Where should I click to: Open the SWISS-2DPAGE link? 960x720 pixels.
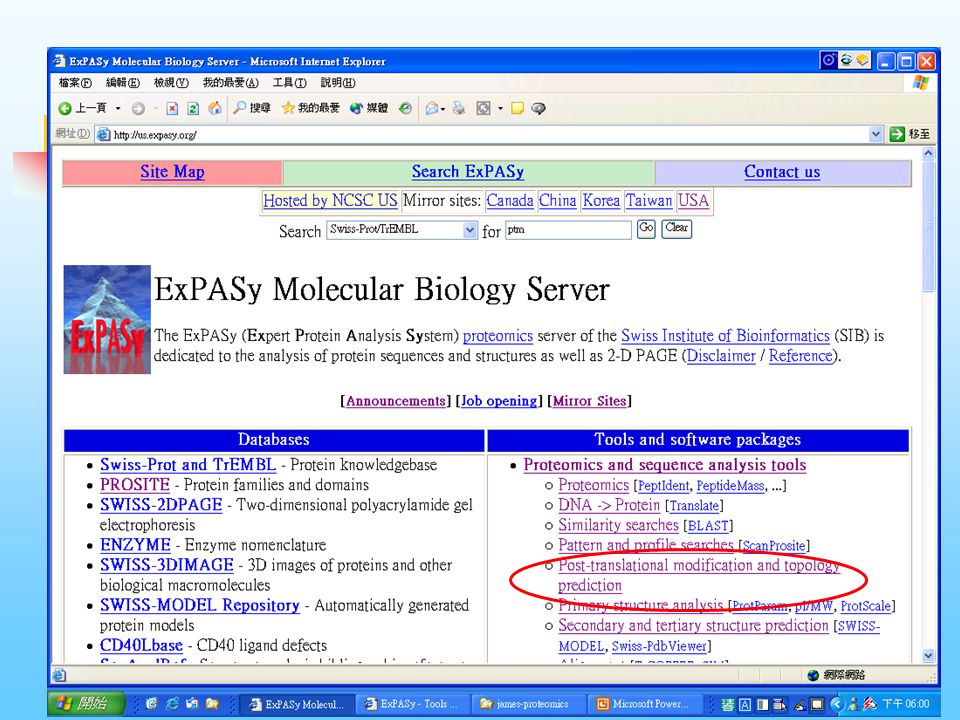[161, 505]
